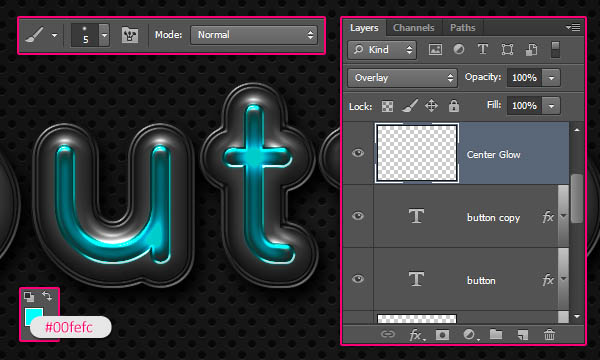
Task: Toggle the Brush panel icon
Action: tap(130, 35)
